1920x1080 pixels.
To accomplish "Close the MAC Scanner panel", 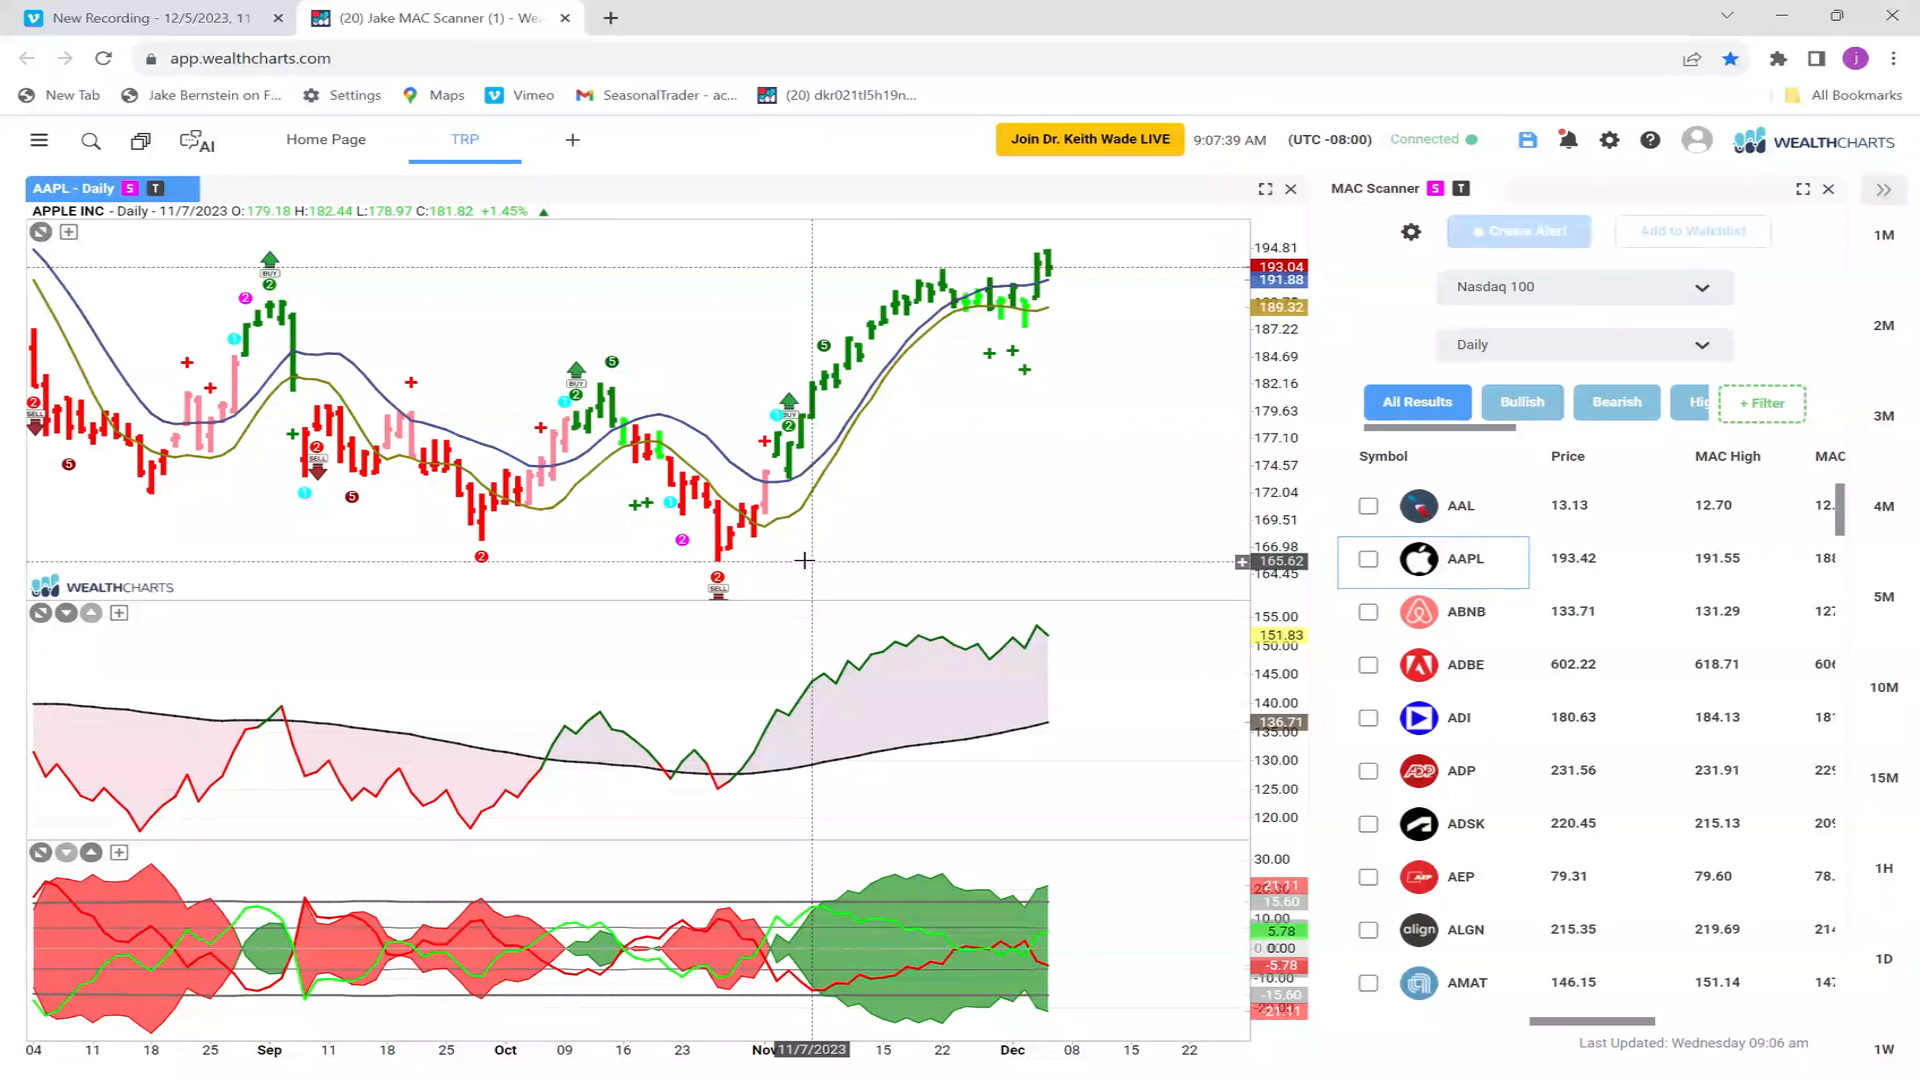I will tap(1828, 189).
